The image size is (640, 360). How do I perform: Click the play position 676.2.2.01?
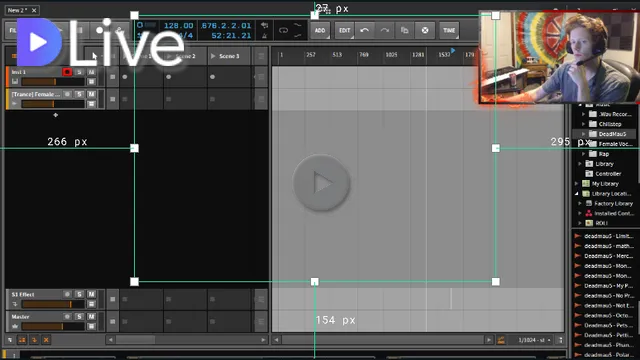pyautogui.click(x=225, y=26)
